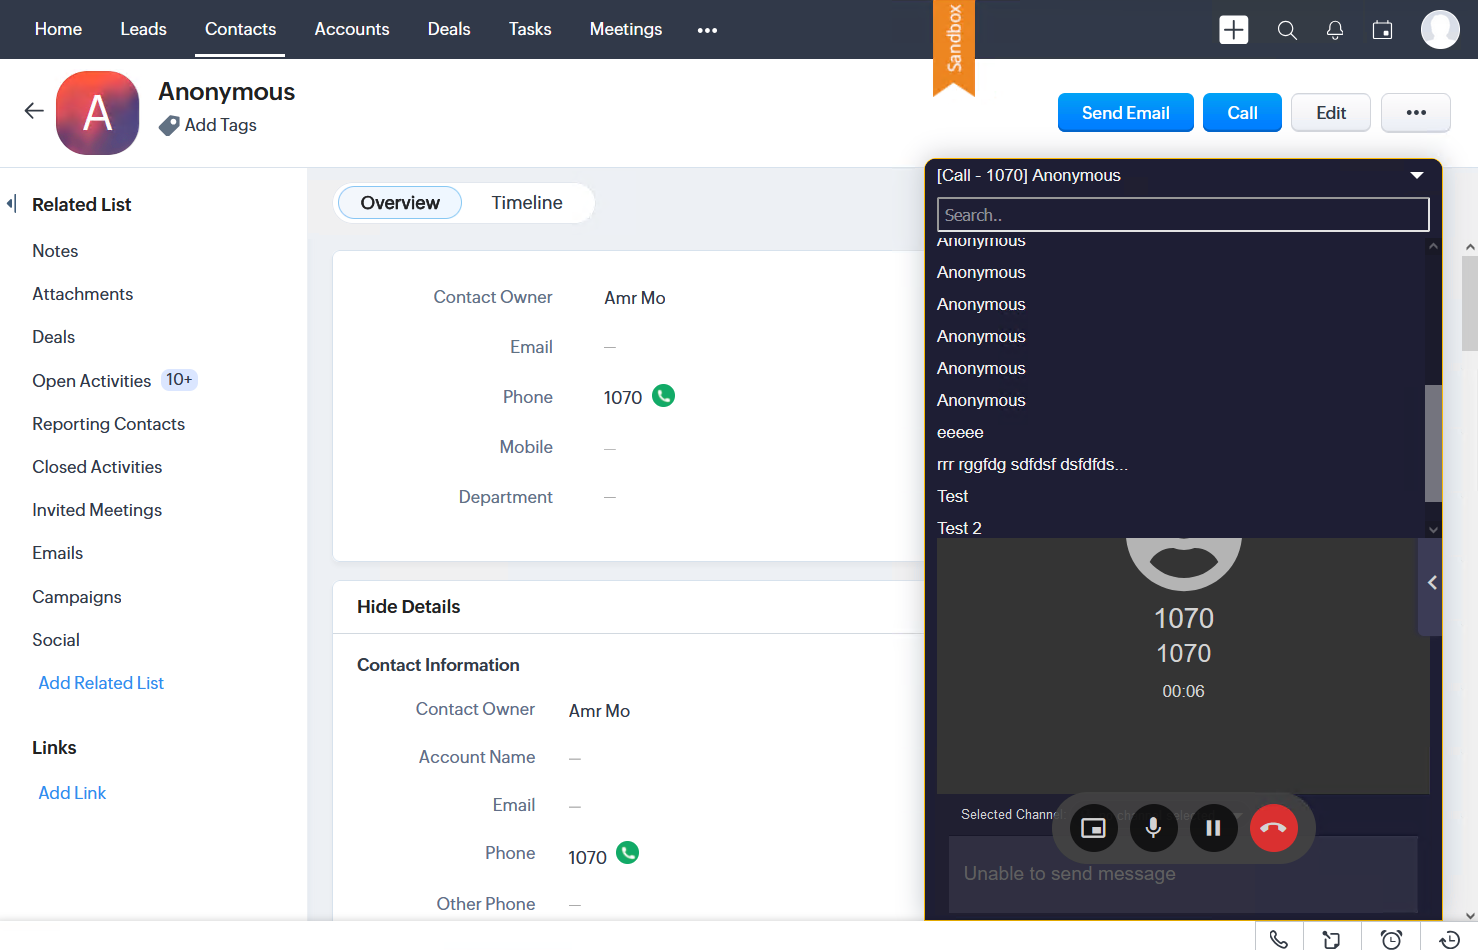Click the Send Email button
1478x950 pixels.
[1125, 113]
